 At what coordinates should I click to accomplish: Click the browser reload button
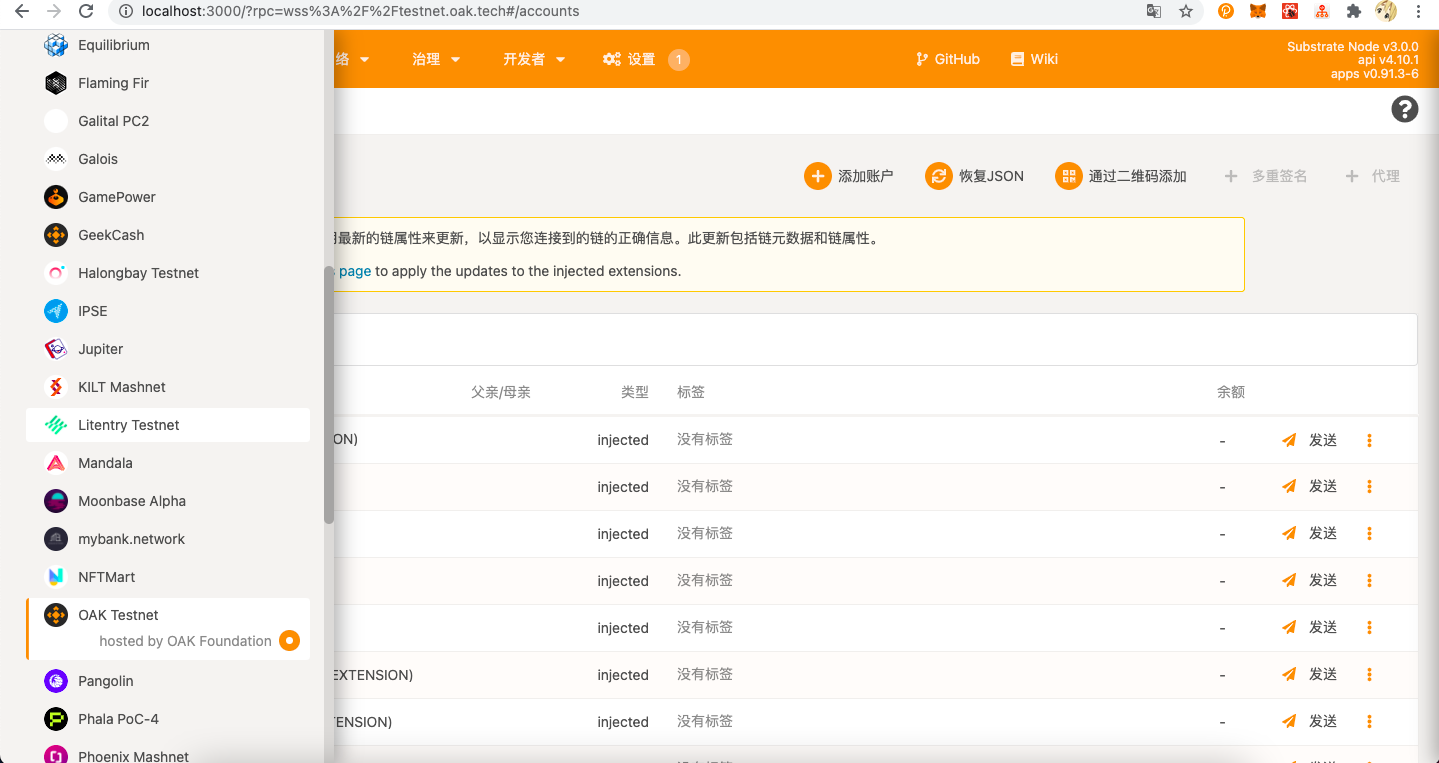click(x=86, y=11)
